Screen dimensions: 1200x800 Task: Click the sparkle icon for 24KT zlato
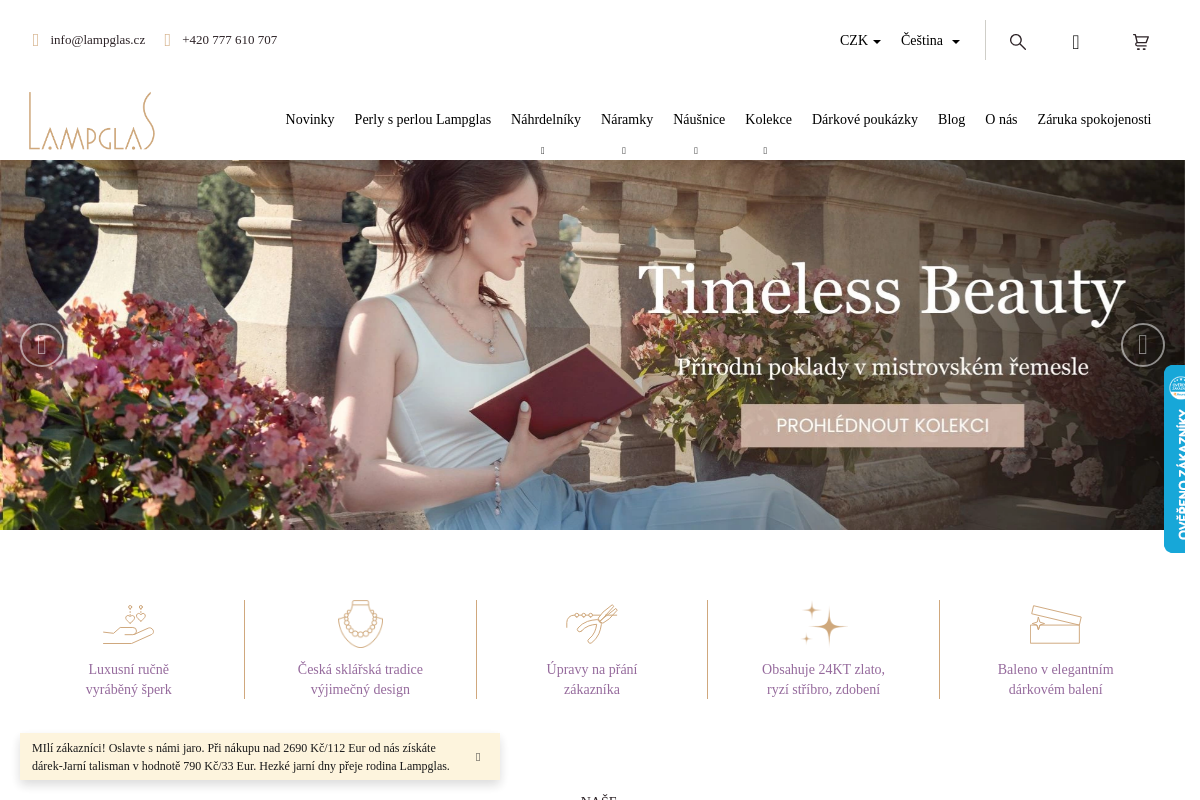(824, 624)
